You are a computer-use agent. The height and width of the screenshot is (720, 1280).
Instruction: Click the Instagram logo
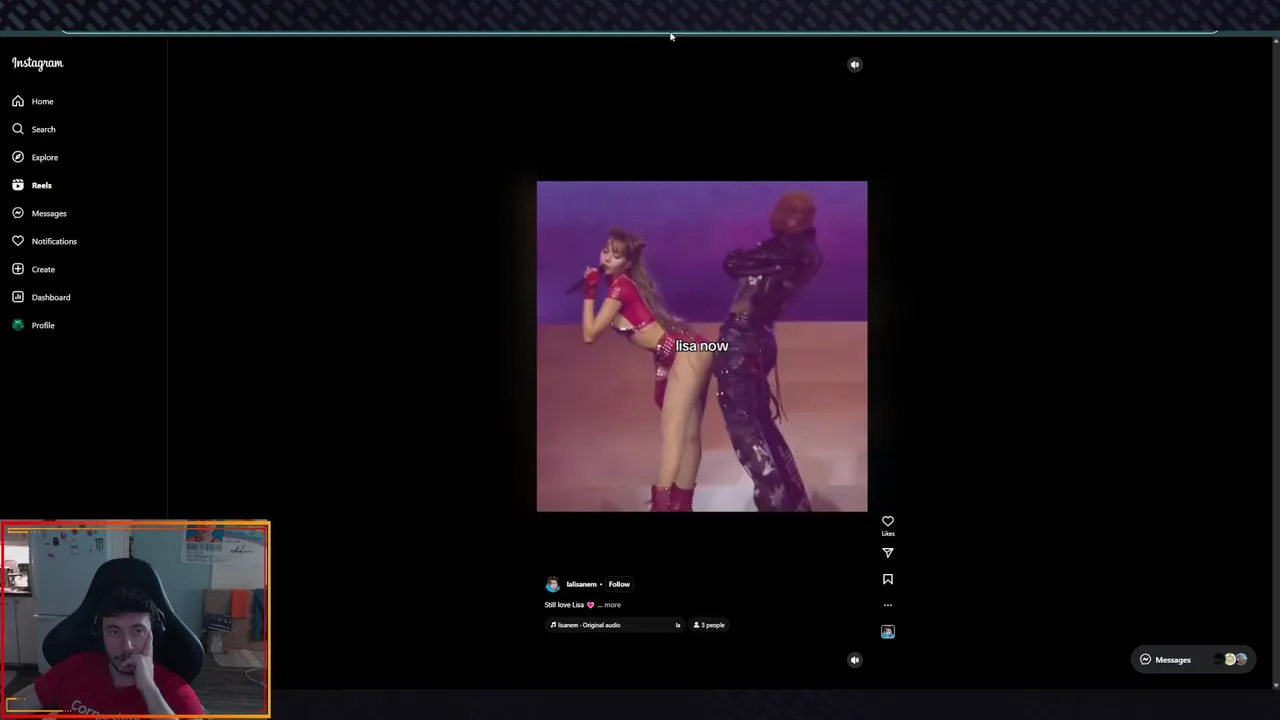click(37, 63)
